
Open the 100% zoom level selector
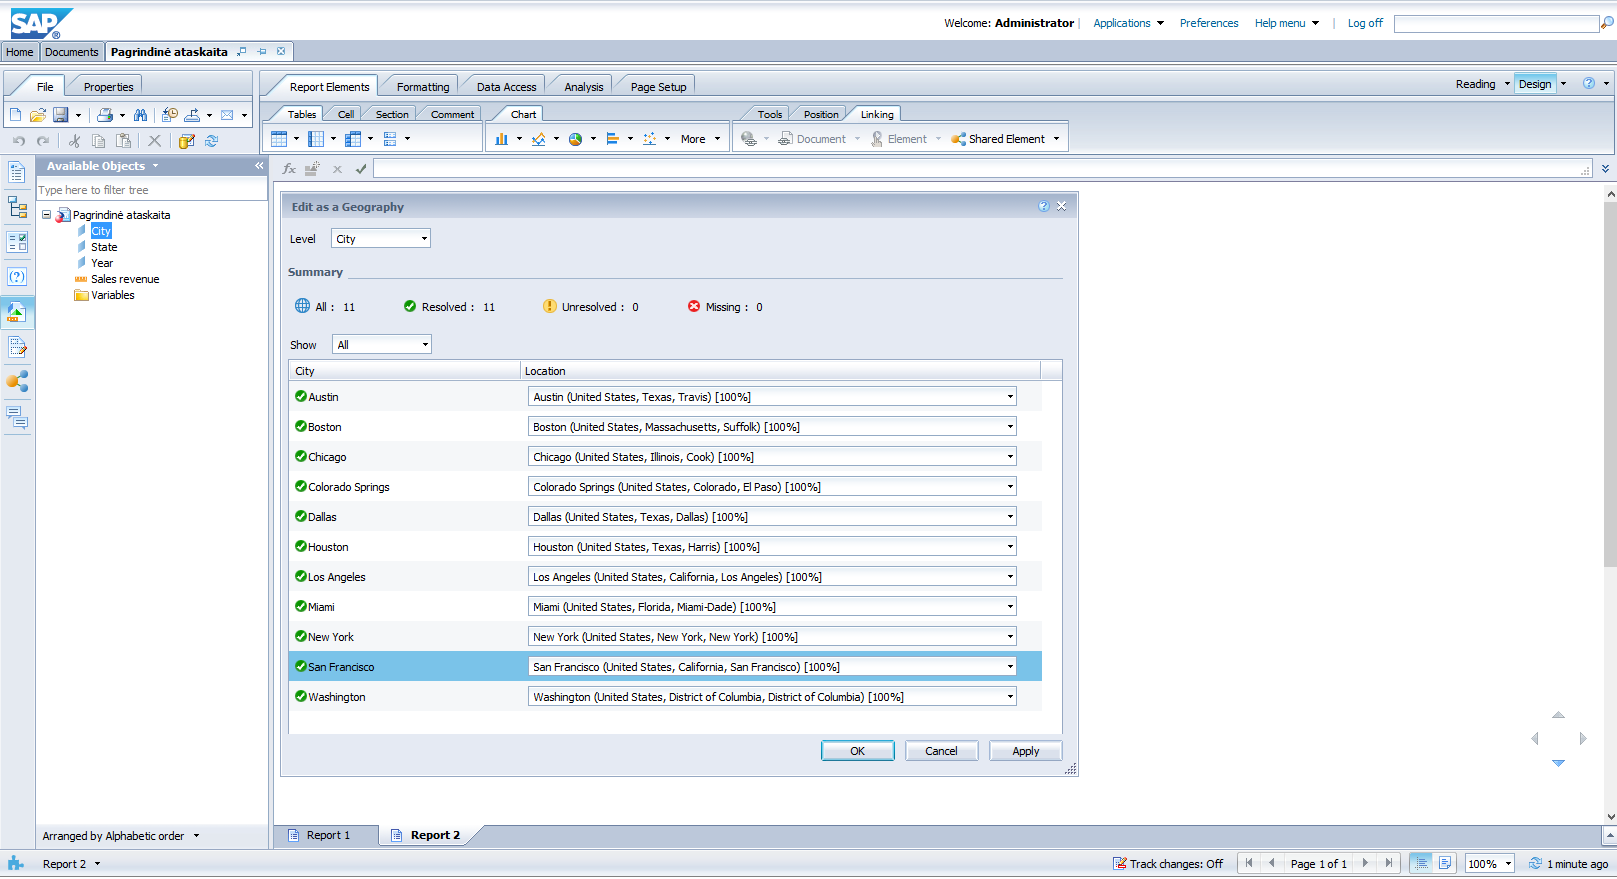coord(1489,864)
